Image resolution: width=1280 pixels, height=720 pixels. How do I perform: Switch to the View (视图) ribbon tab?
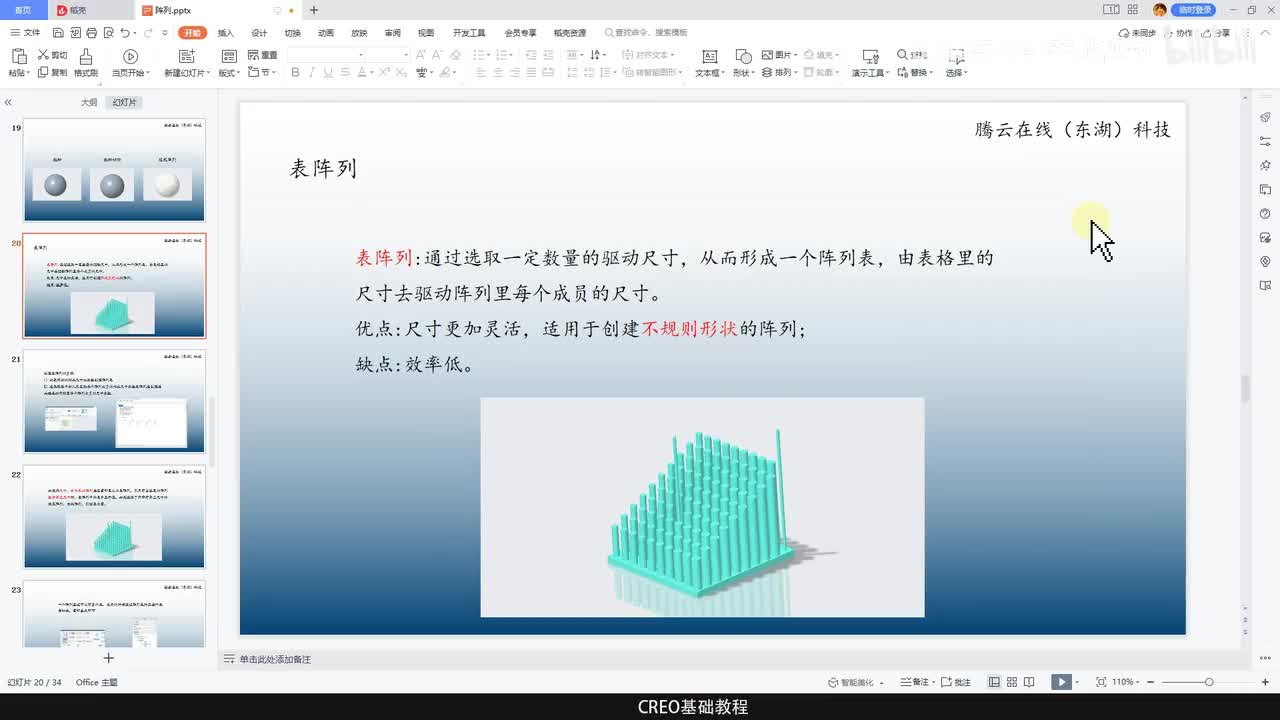tap(426, 33)
